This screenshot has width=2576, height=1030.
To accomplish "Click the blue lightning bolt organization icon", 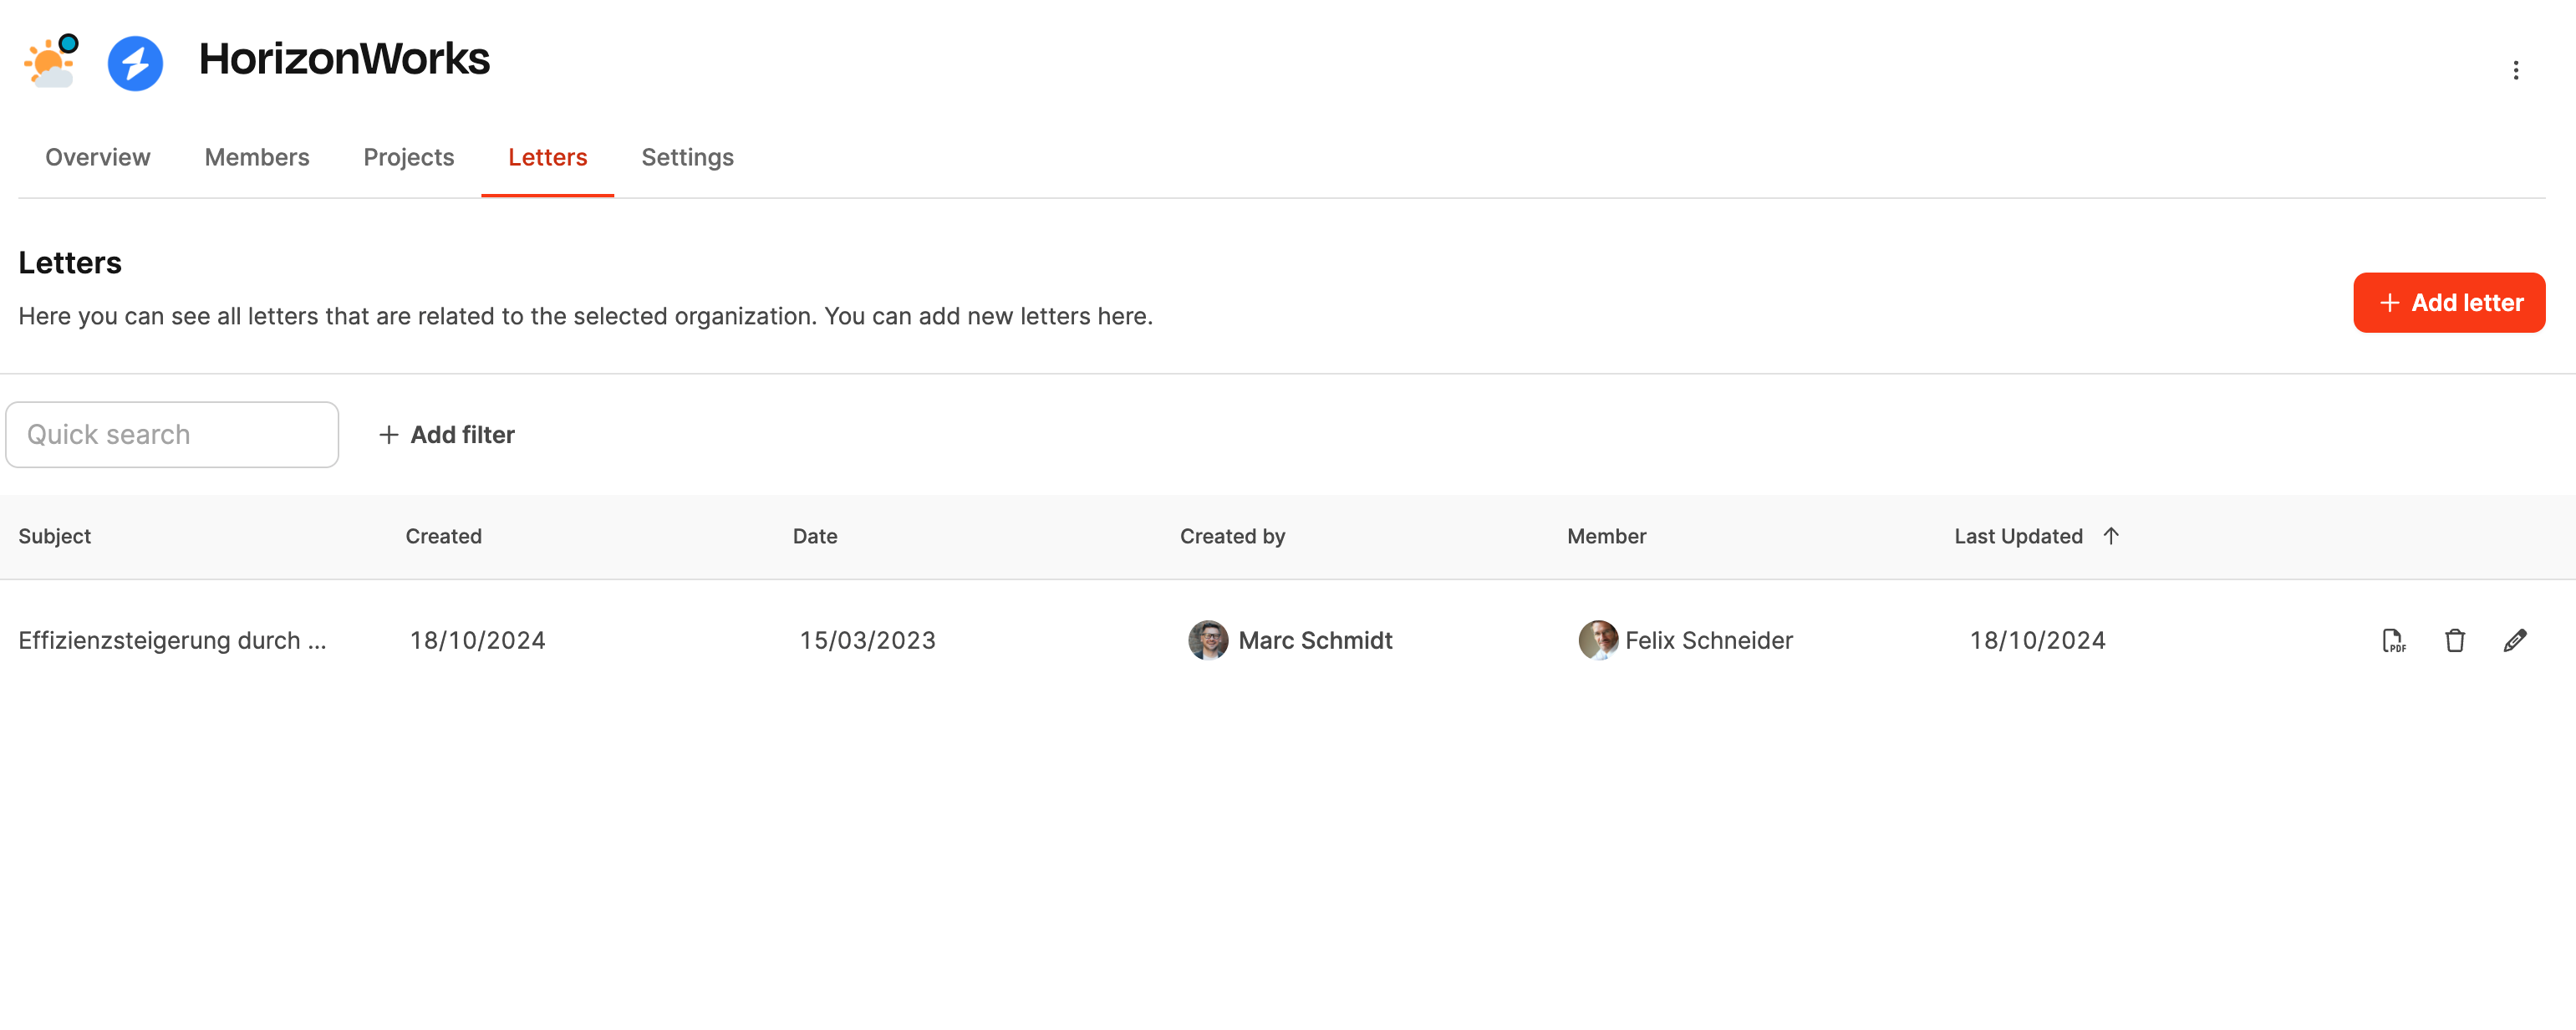I will click(135, 63).
